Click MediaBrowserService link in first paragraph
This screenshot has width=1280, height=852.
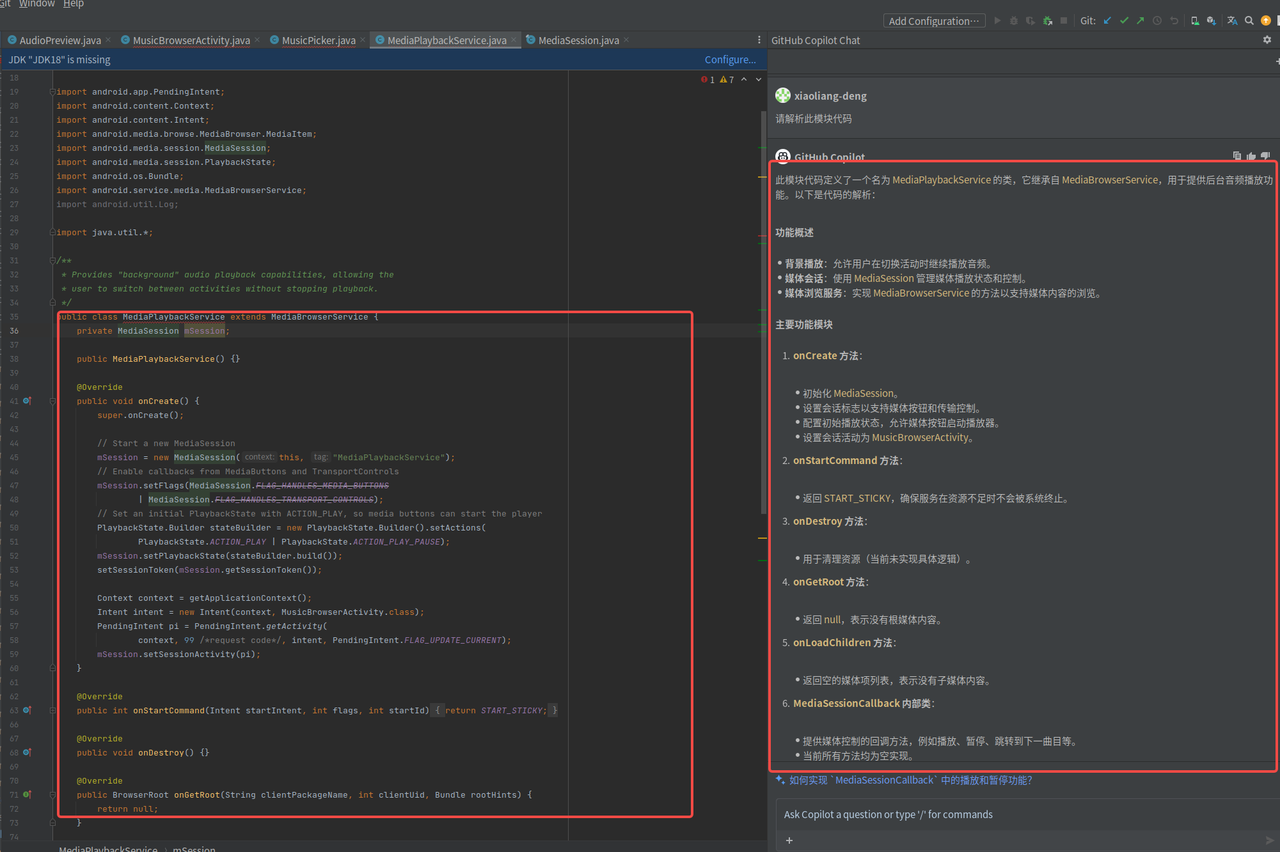pyautogui.click(x=1110, y=180)
